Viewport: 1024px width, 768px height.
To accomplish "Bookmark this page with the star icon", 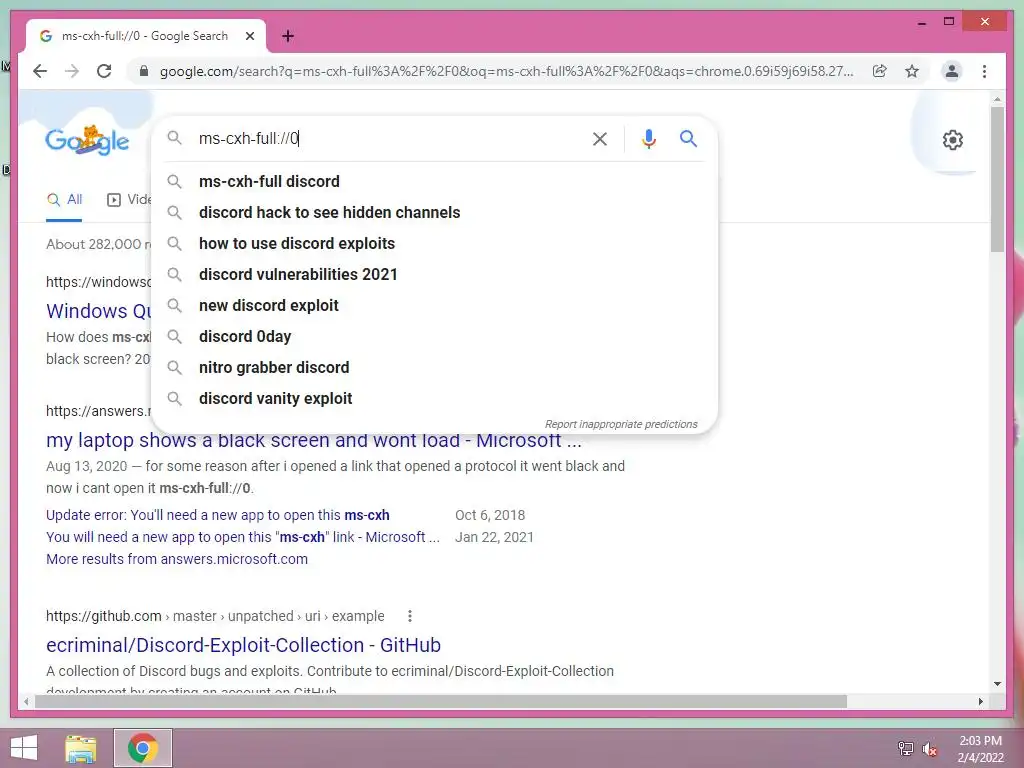I will [912, 71].
